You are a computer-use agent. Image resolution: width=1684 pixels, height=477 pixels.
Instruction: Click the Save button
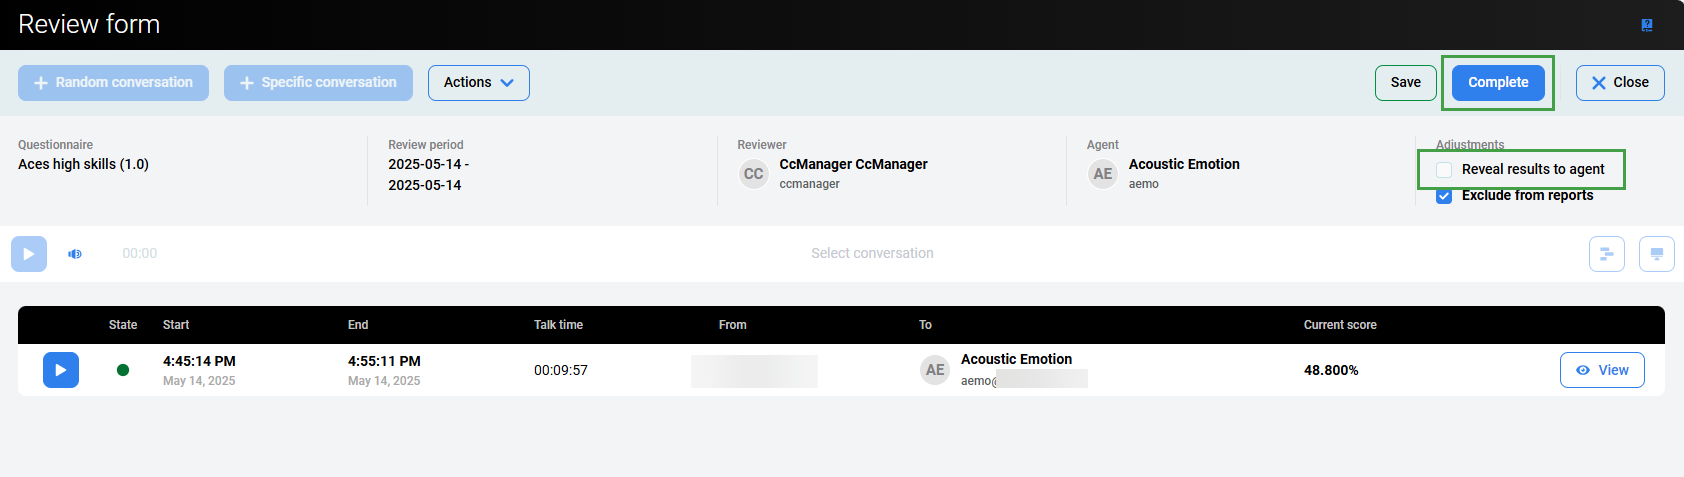(x=1405, y=83)
